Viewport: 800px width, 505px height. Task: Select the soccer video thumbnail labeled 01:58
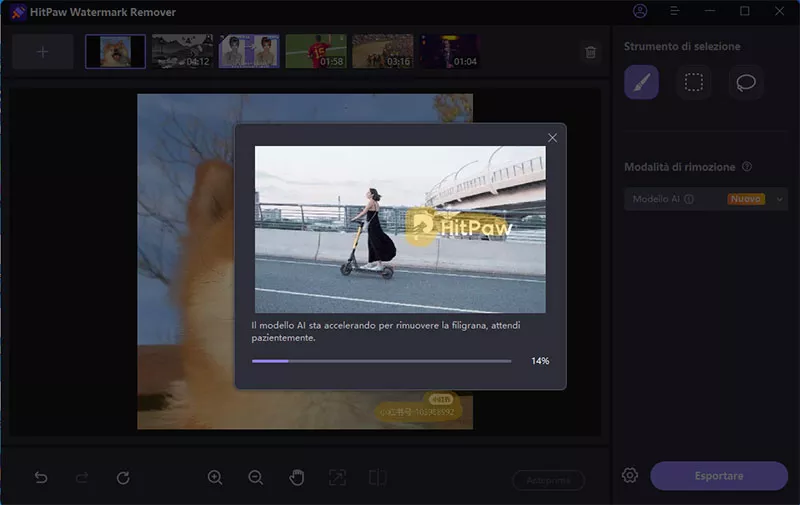pyautogui.click(x=316, y=51)
